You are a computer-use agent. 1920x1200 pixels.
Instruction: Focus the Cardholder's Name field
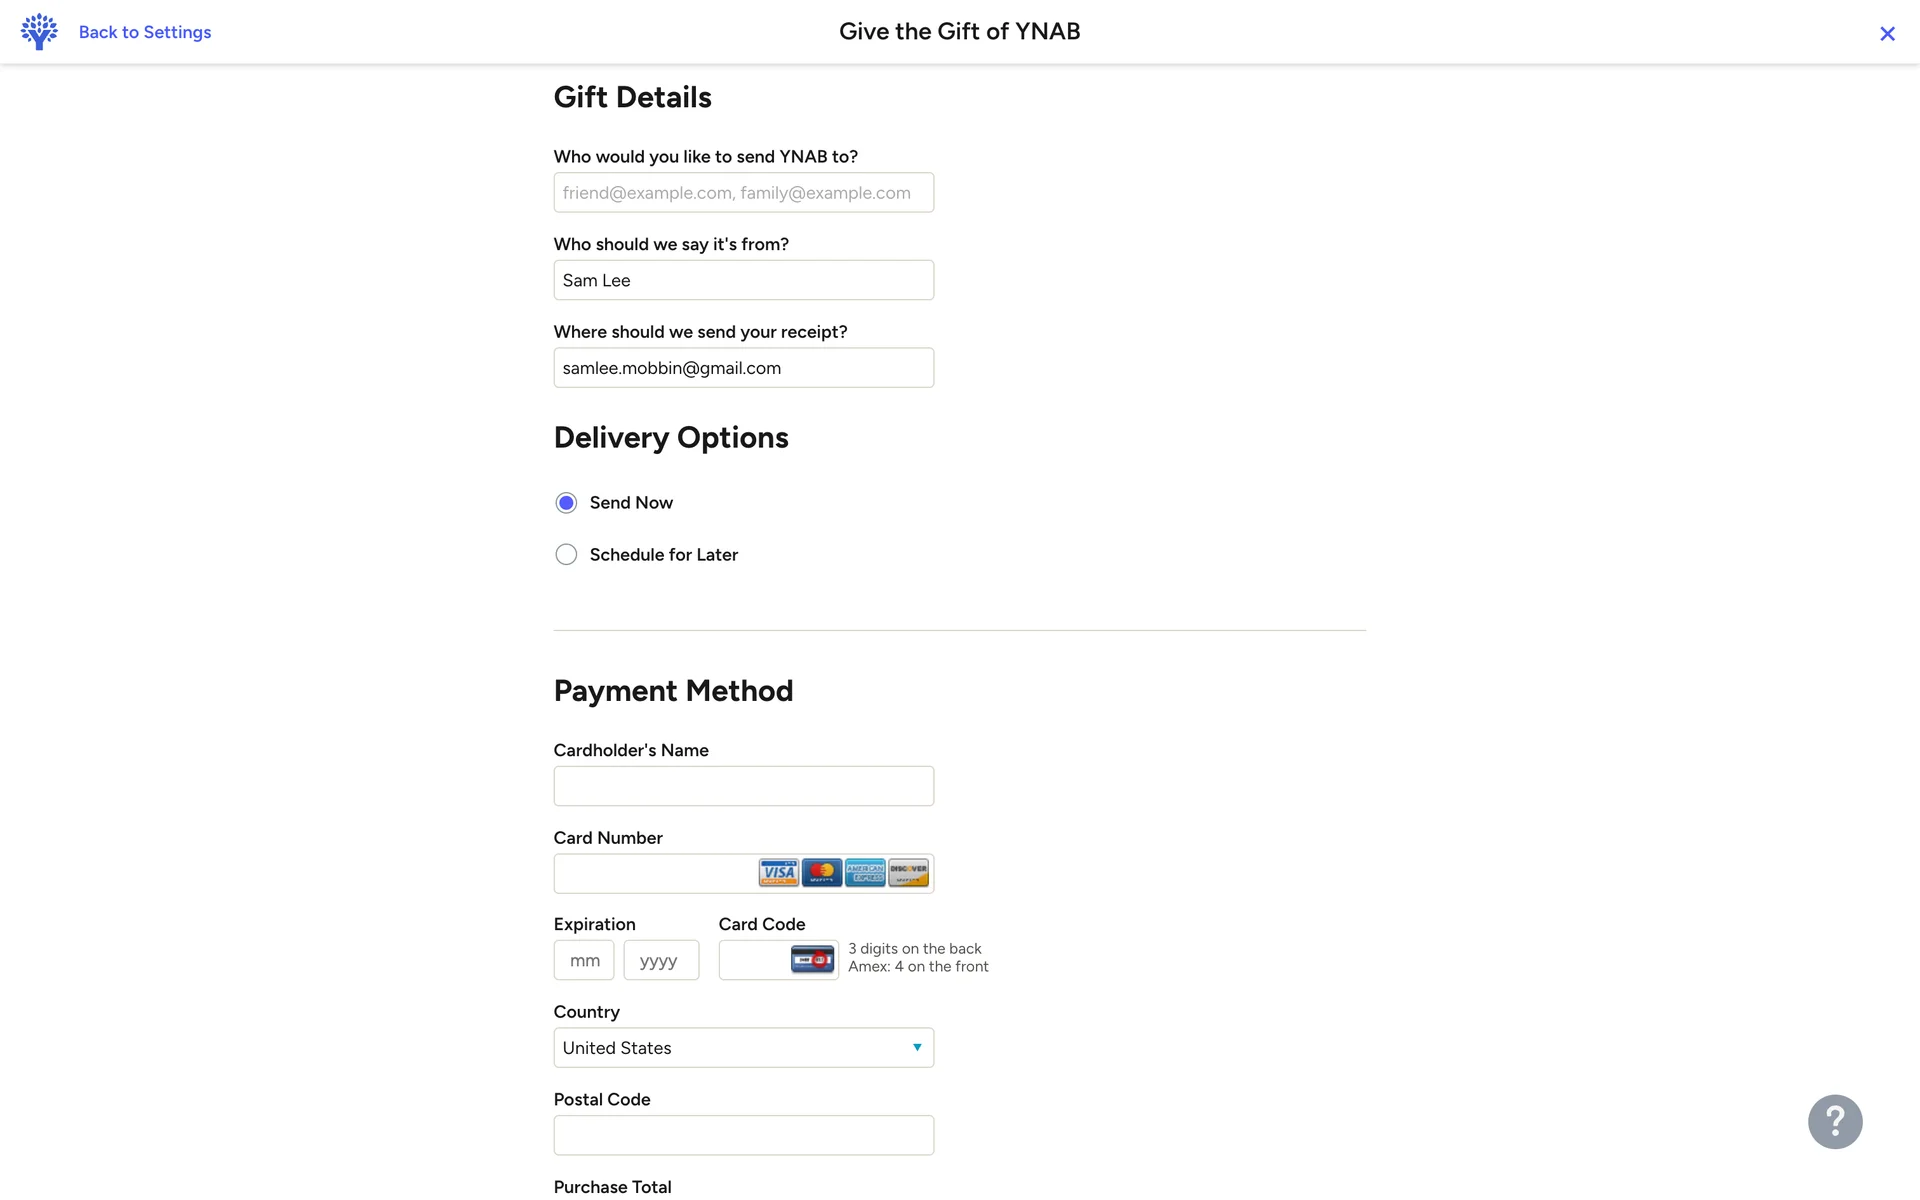pyautogui.click(x=743, y=786)
